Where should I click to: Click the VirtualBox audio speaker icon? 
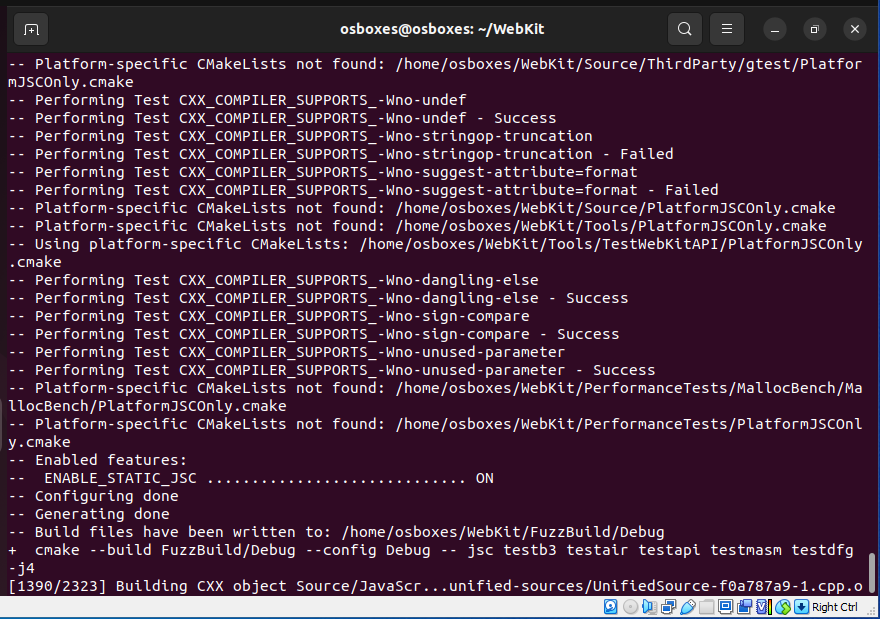click(x=649, y=607)
